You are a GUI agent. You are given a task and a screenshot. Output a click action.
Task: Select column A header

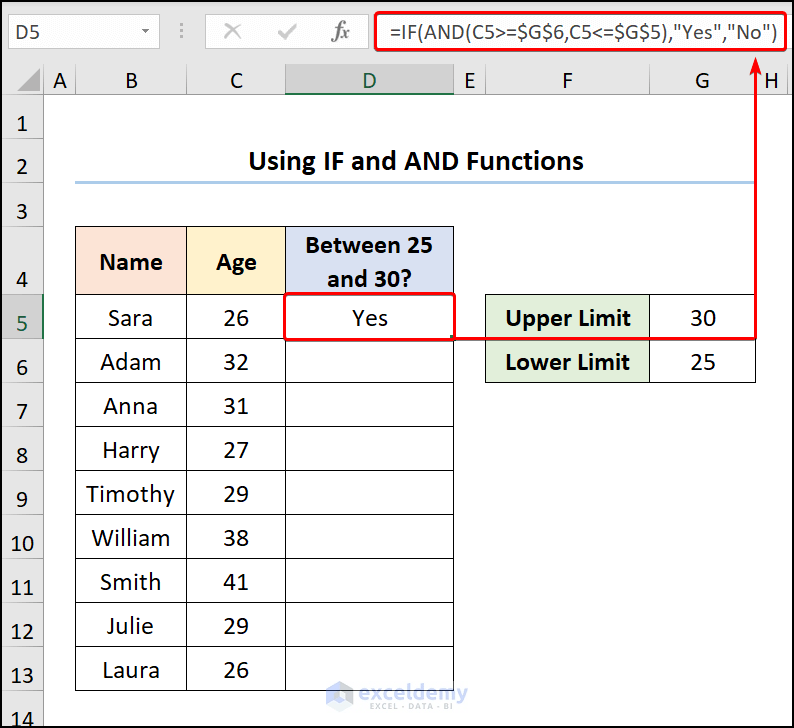[x=60, y=80]
